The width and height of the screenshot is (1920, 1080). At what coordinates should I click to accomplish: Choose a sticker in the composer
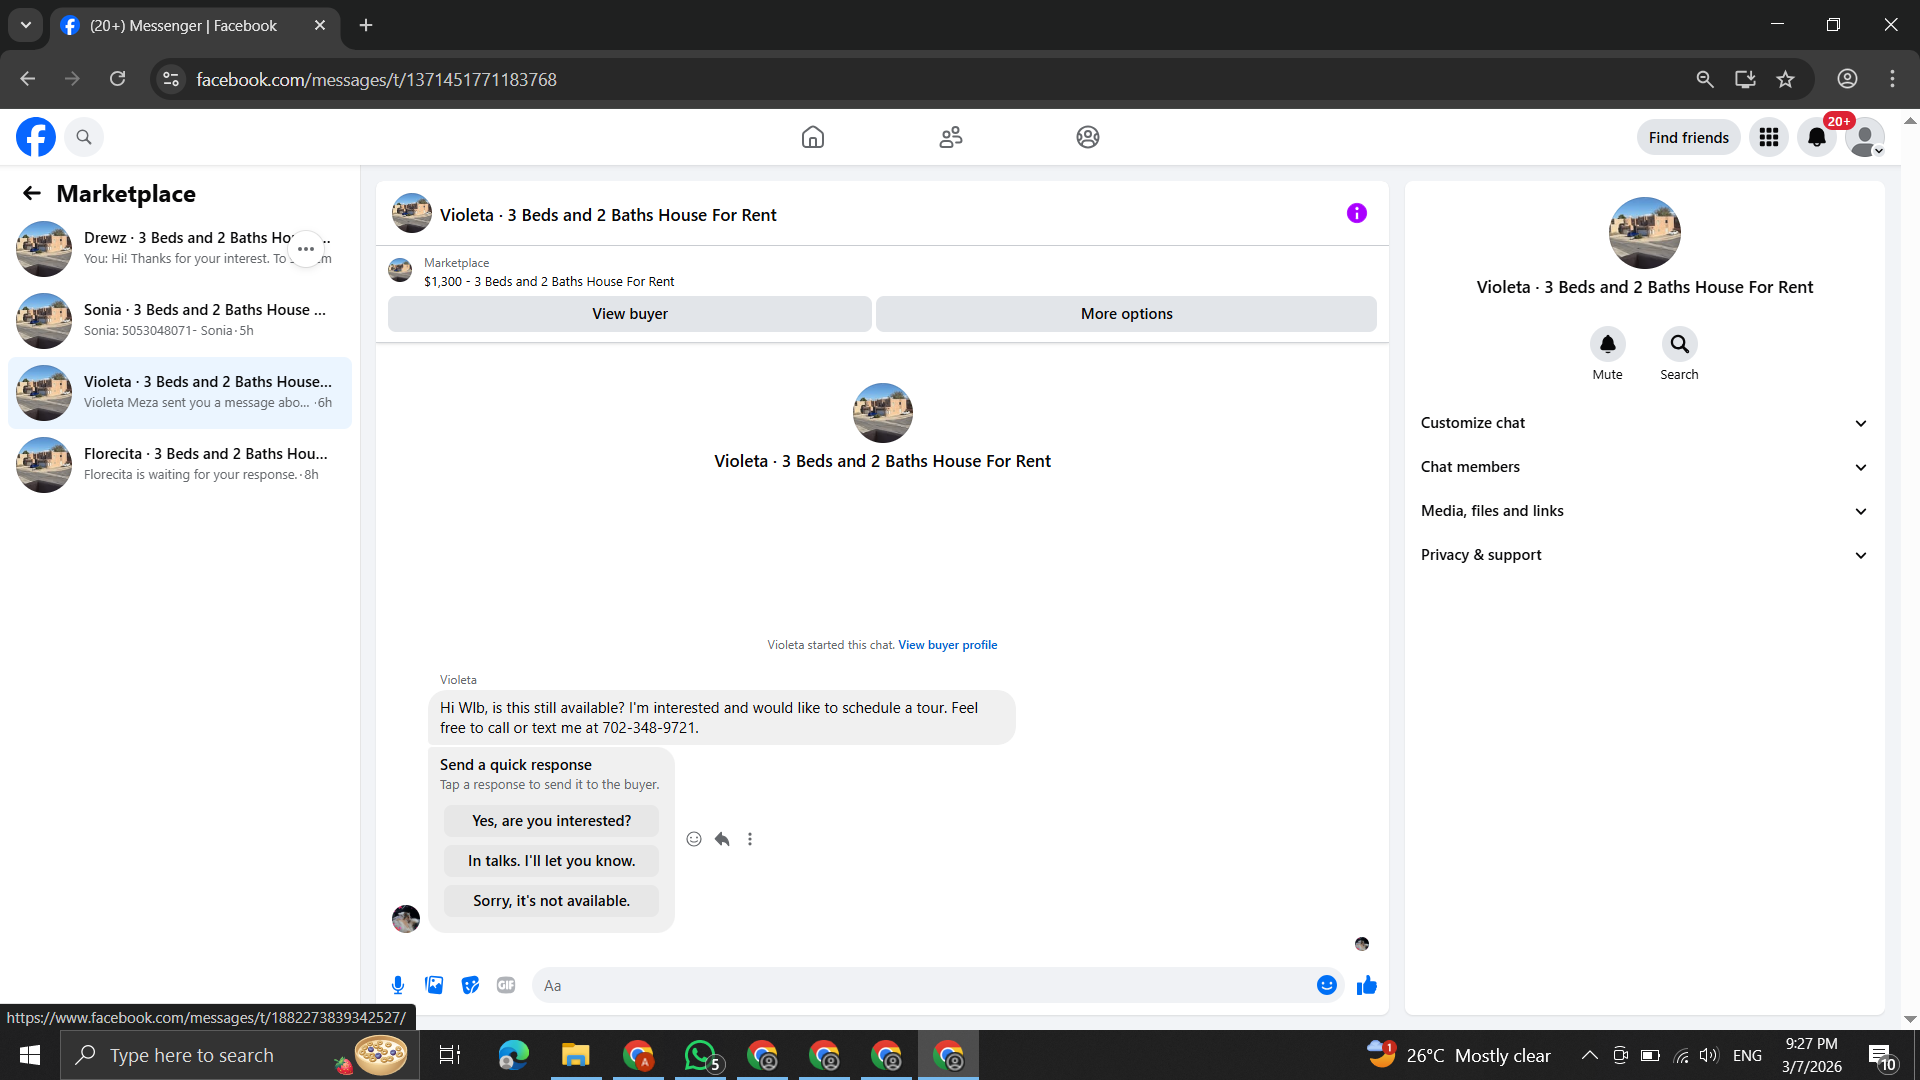[x=470, y=985]
